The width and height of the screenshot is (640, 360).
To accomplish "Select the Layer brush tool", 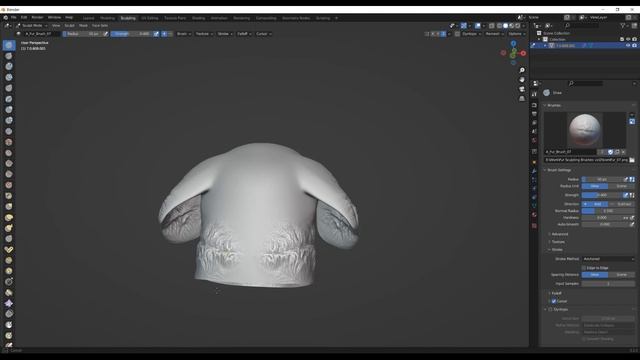I will pyautogui.click(x=9, y=99).
